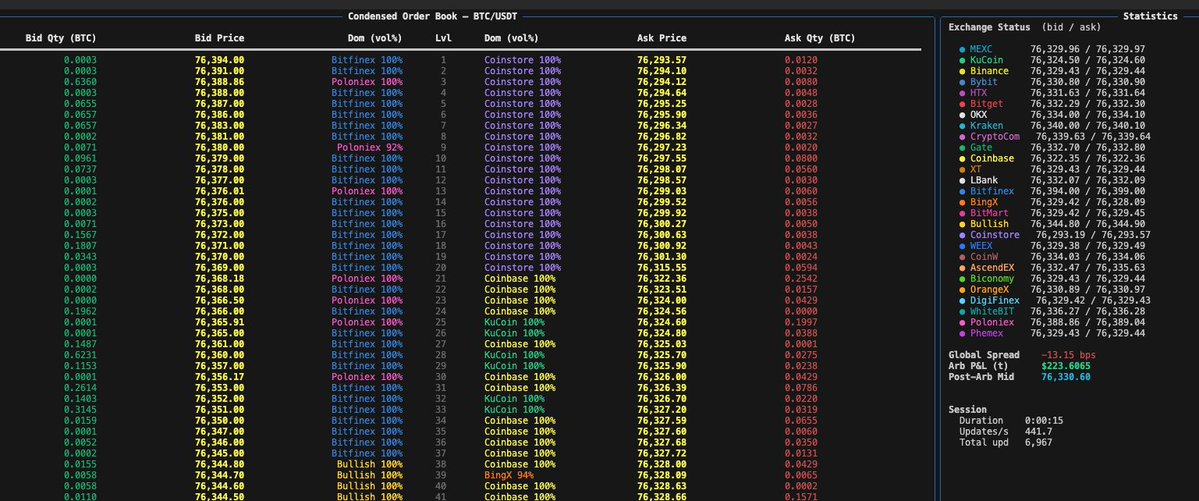Select ask price 76,293.57 in the order book
Image resolution: width=1199 pixels, height=501 pixels.
click(661, 60)
